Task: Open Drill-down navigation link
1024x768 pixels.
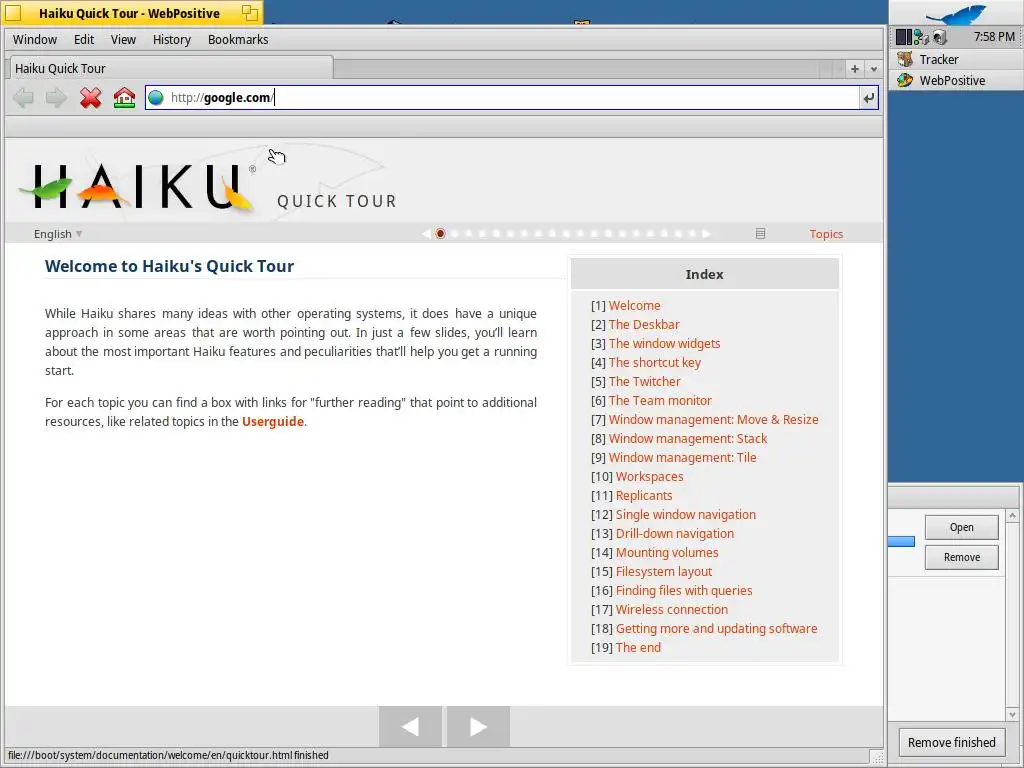Action: pyautogui.click(x=675, y=534)
